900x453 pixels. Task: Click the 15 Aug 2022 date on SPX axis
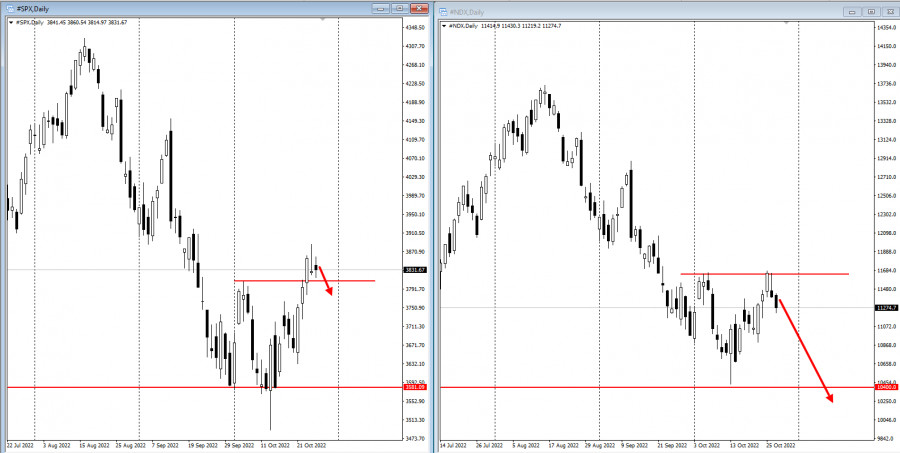click(x=94, y=445)
